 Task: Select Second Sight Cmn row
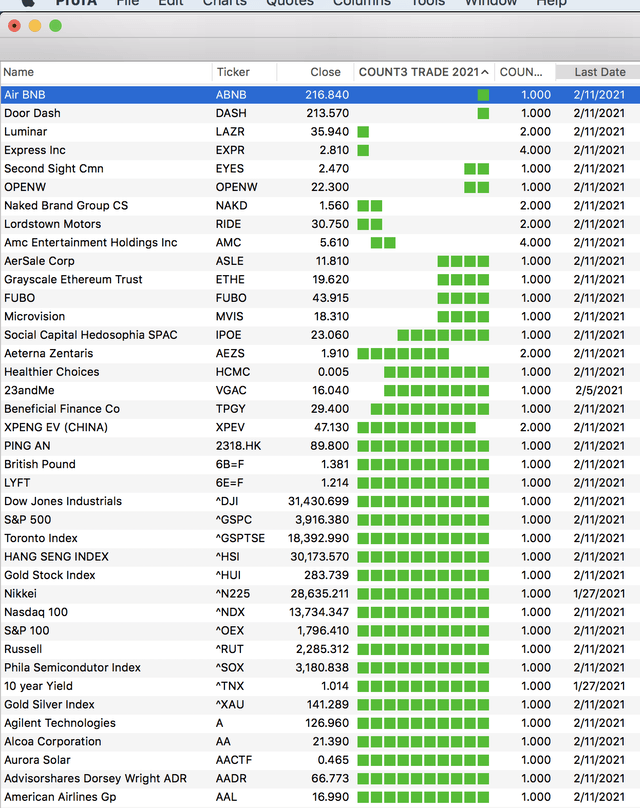(x=320, y=169)
